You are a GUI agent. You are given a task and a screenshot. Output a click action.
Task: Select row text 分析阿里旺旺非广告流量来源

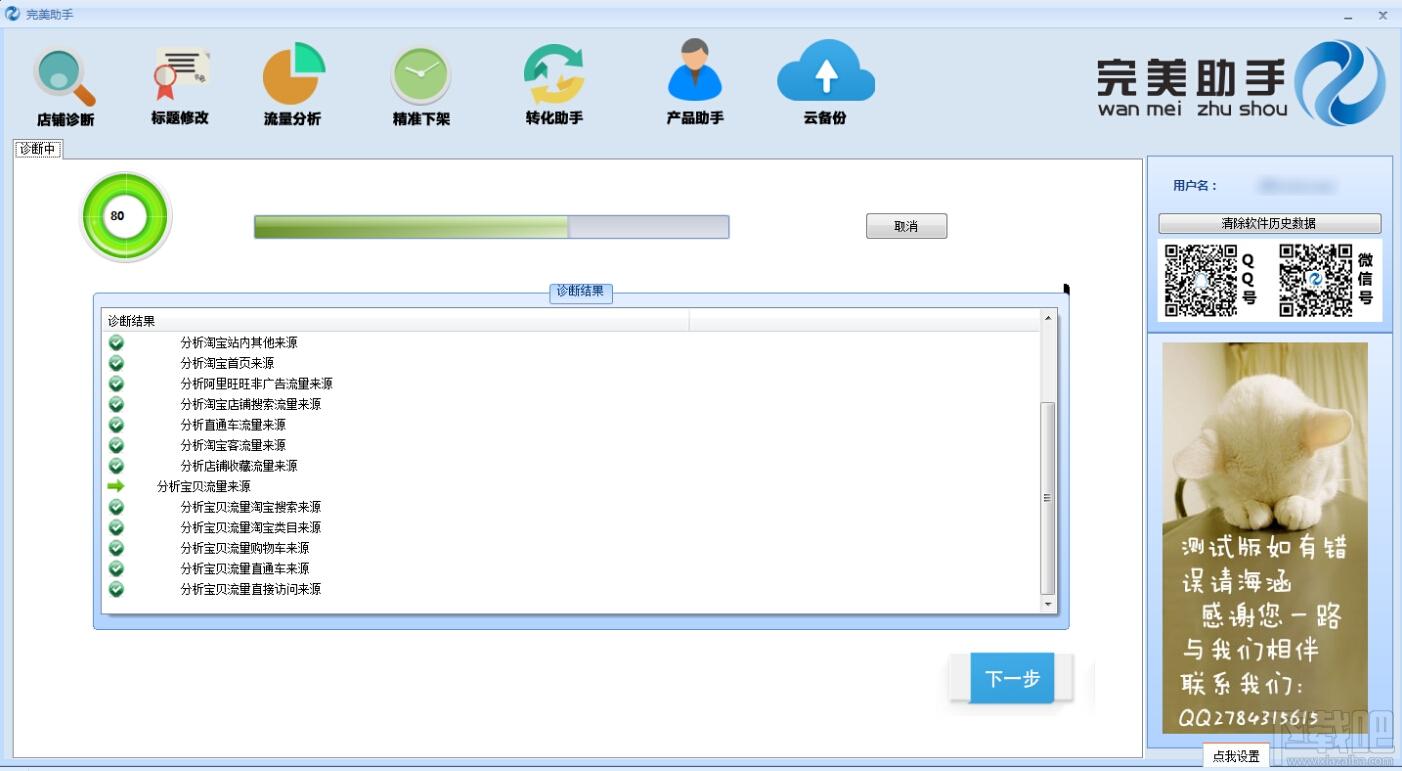point(256,383)
